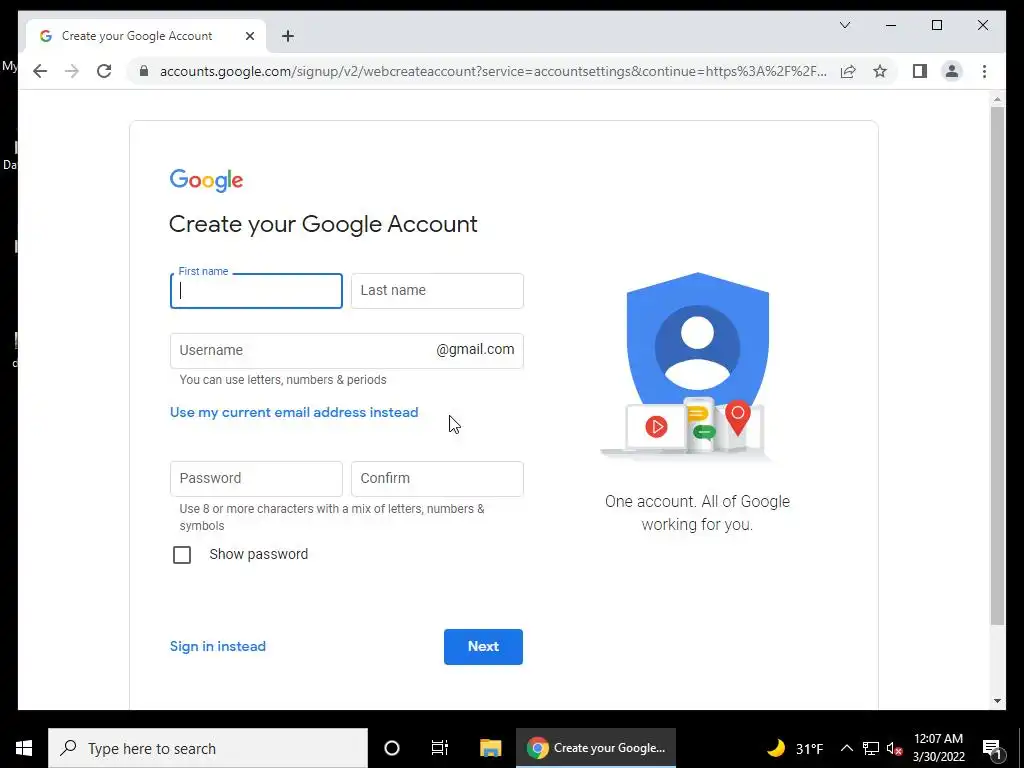Screen dimensions: 1024x768
Task: Open a new browser tab
Action: [x=288, y=36]
